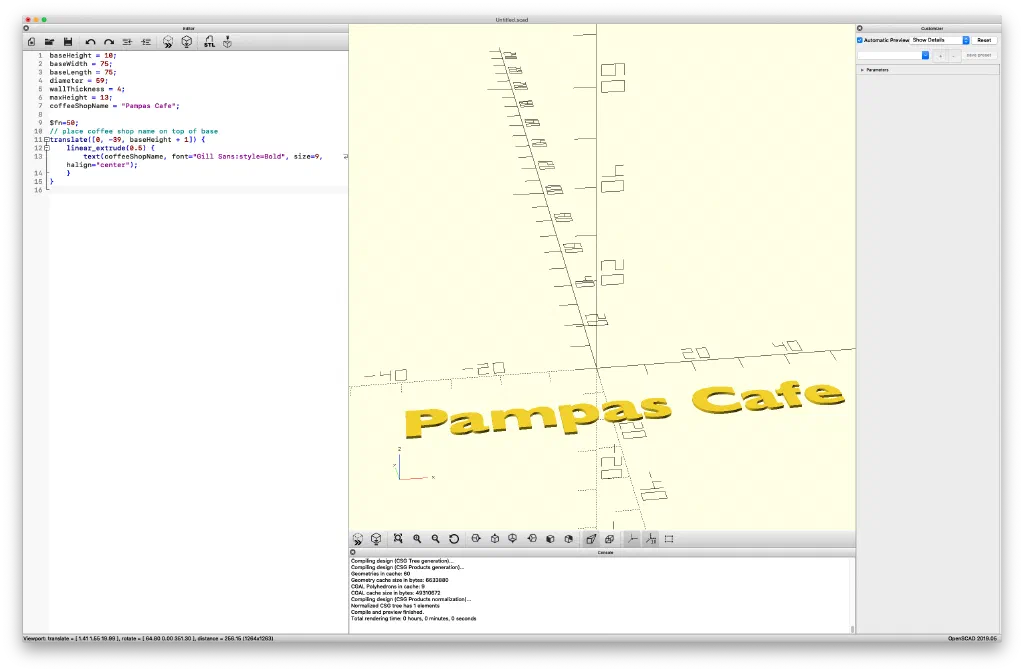Open the Show Details dropdown
This screenshot has height=672, width=1024.
[940, 40]
